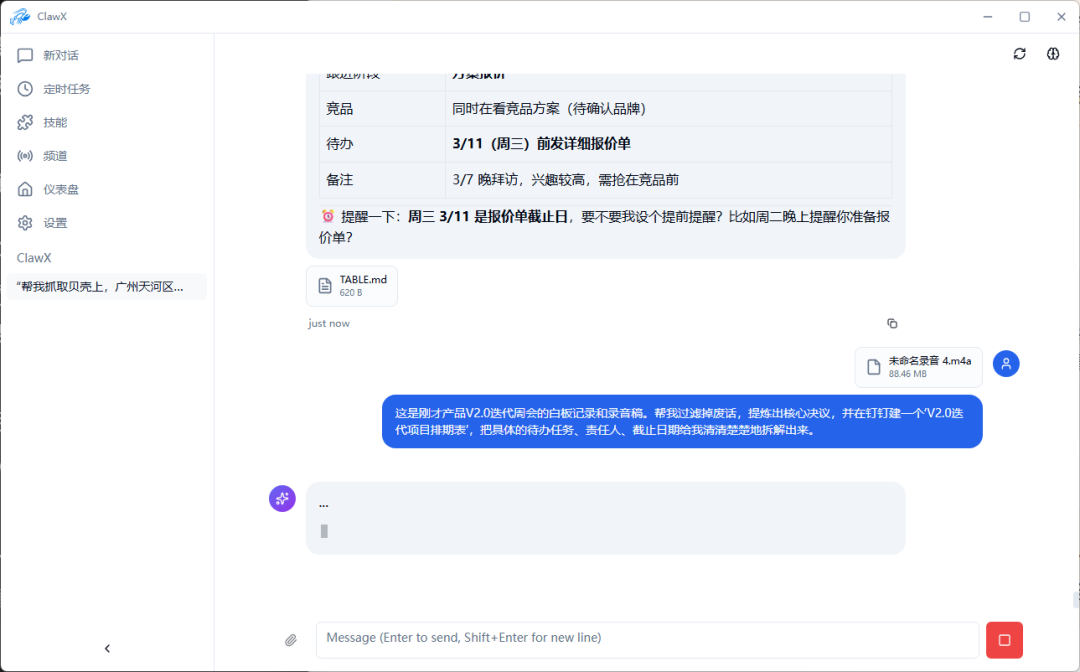Click the "88.46 MB" file size text
1080x672 pixels.
(x=907, y=374)
